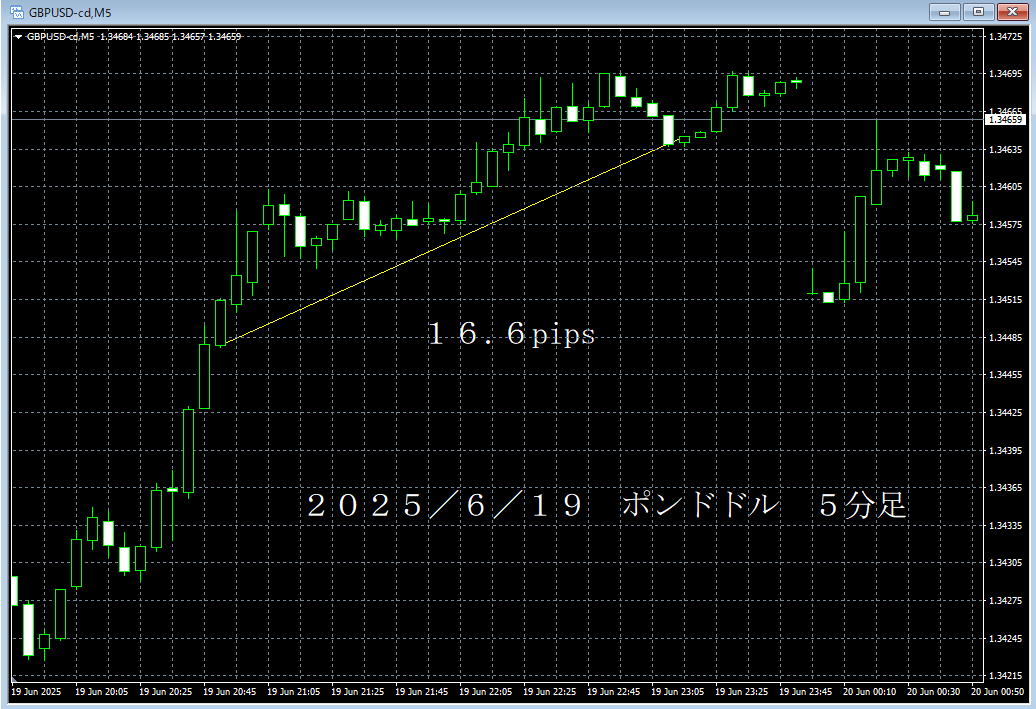Click the 19 Jun 23:05 time label
Image resolution: width=1036 pixels, height=709 pixels.
click(x=677, y=692)
